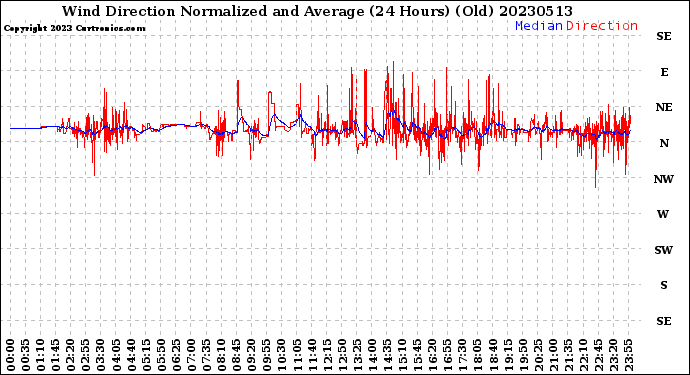Click the 18:05 time axis label
Viewport: 690px width, 375px height.
click(x=478, y=355)
